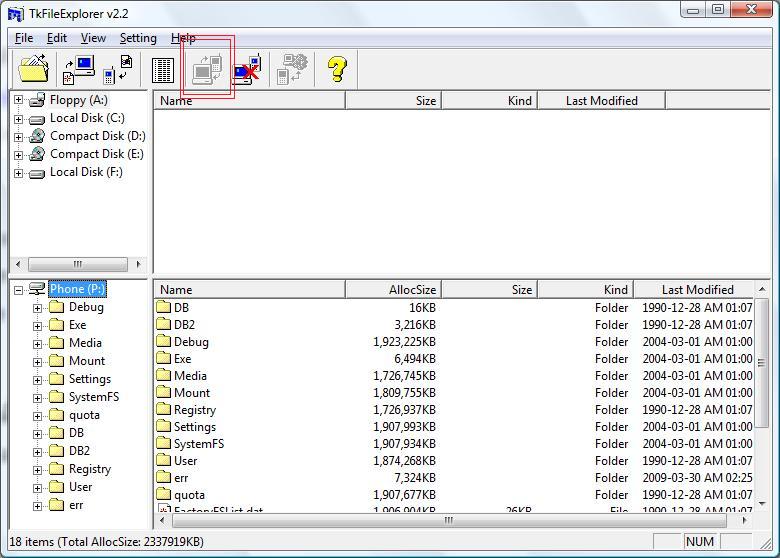The width and height of the screenshot is (780, 558).
Task: Select the Mount folder in phone tree
Action: tap(87, 361)
